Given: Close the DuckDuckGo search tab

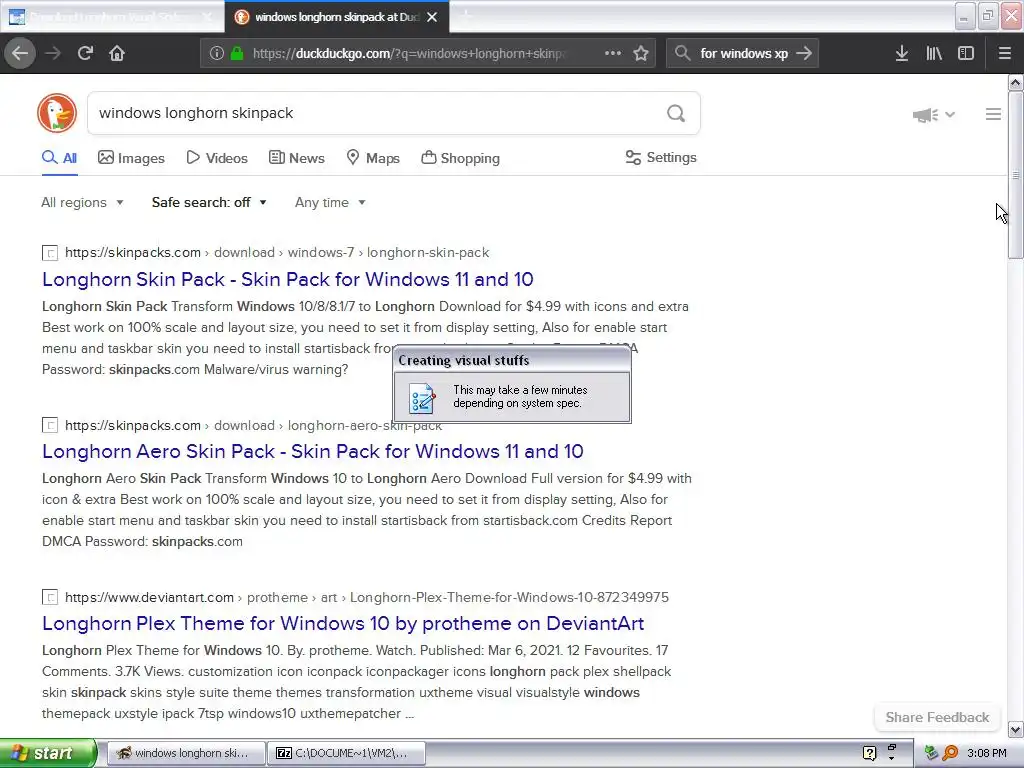Looking at the screenshot, I should pyautogui.click(x=432, y=17).
